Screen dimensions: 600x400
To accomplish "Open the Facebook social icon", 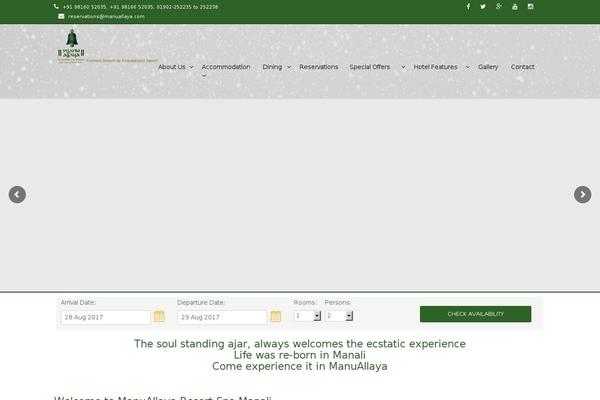I will tap(468, 7).
